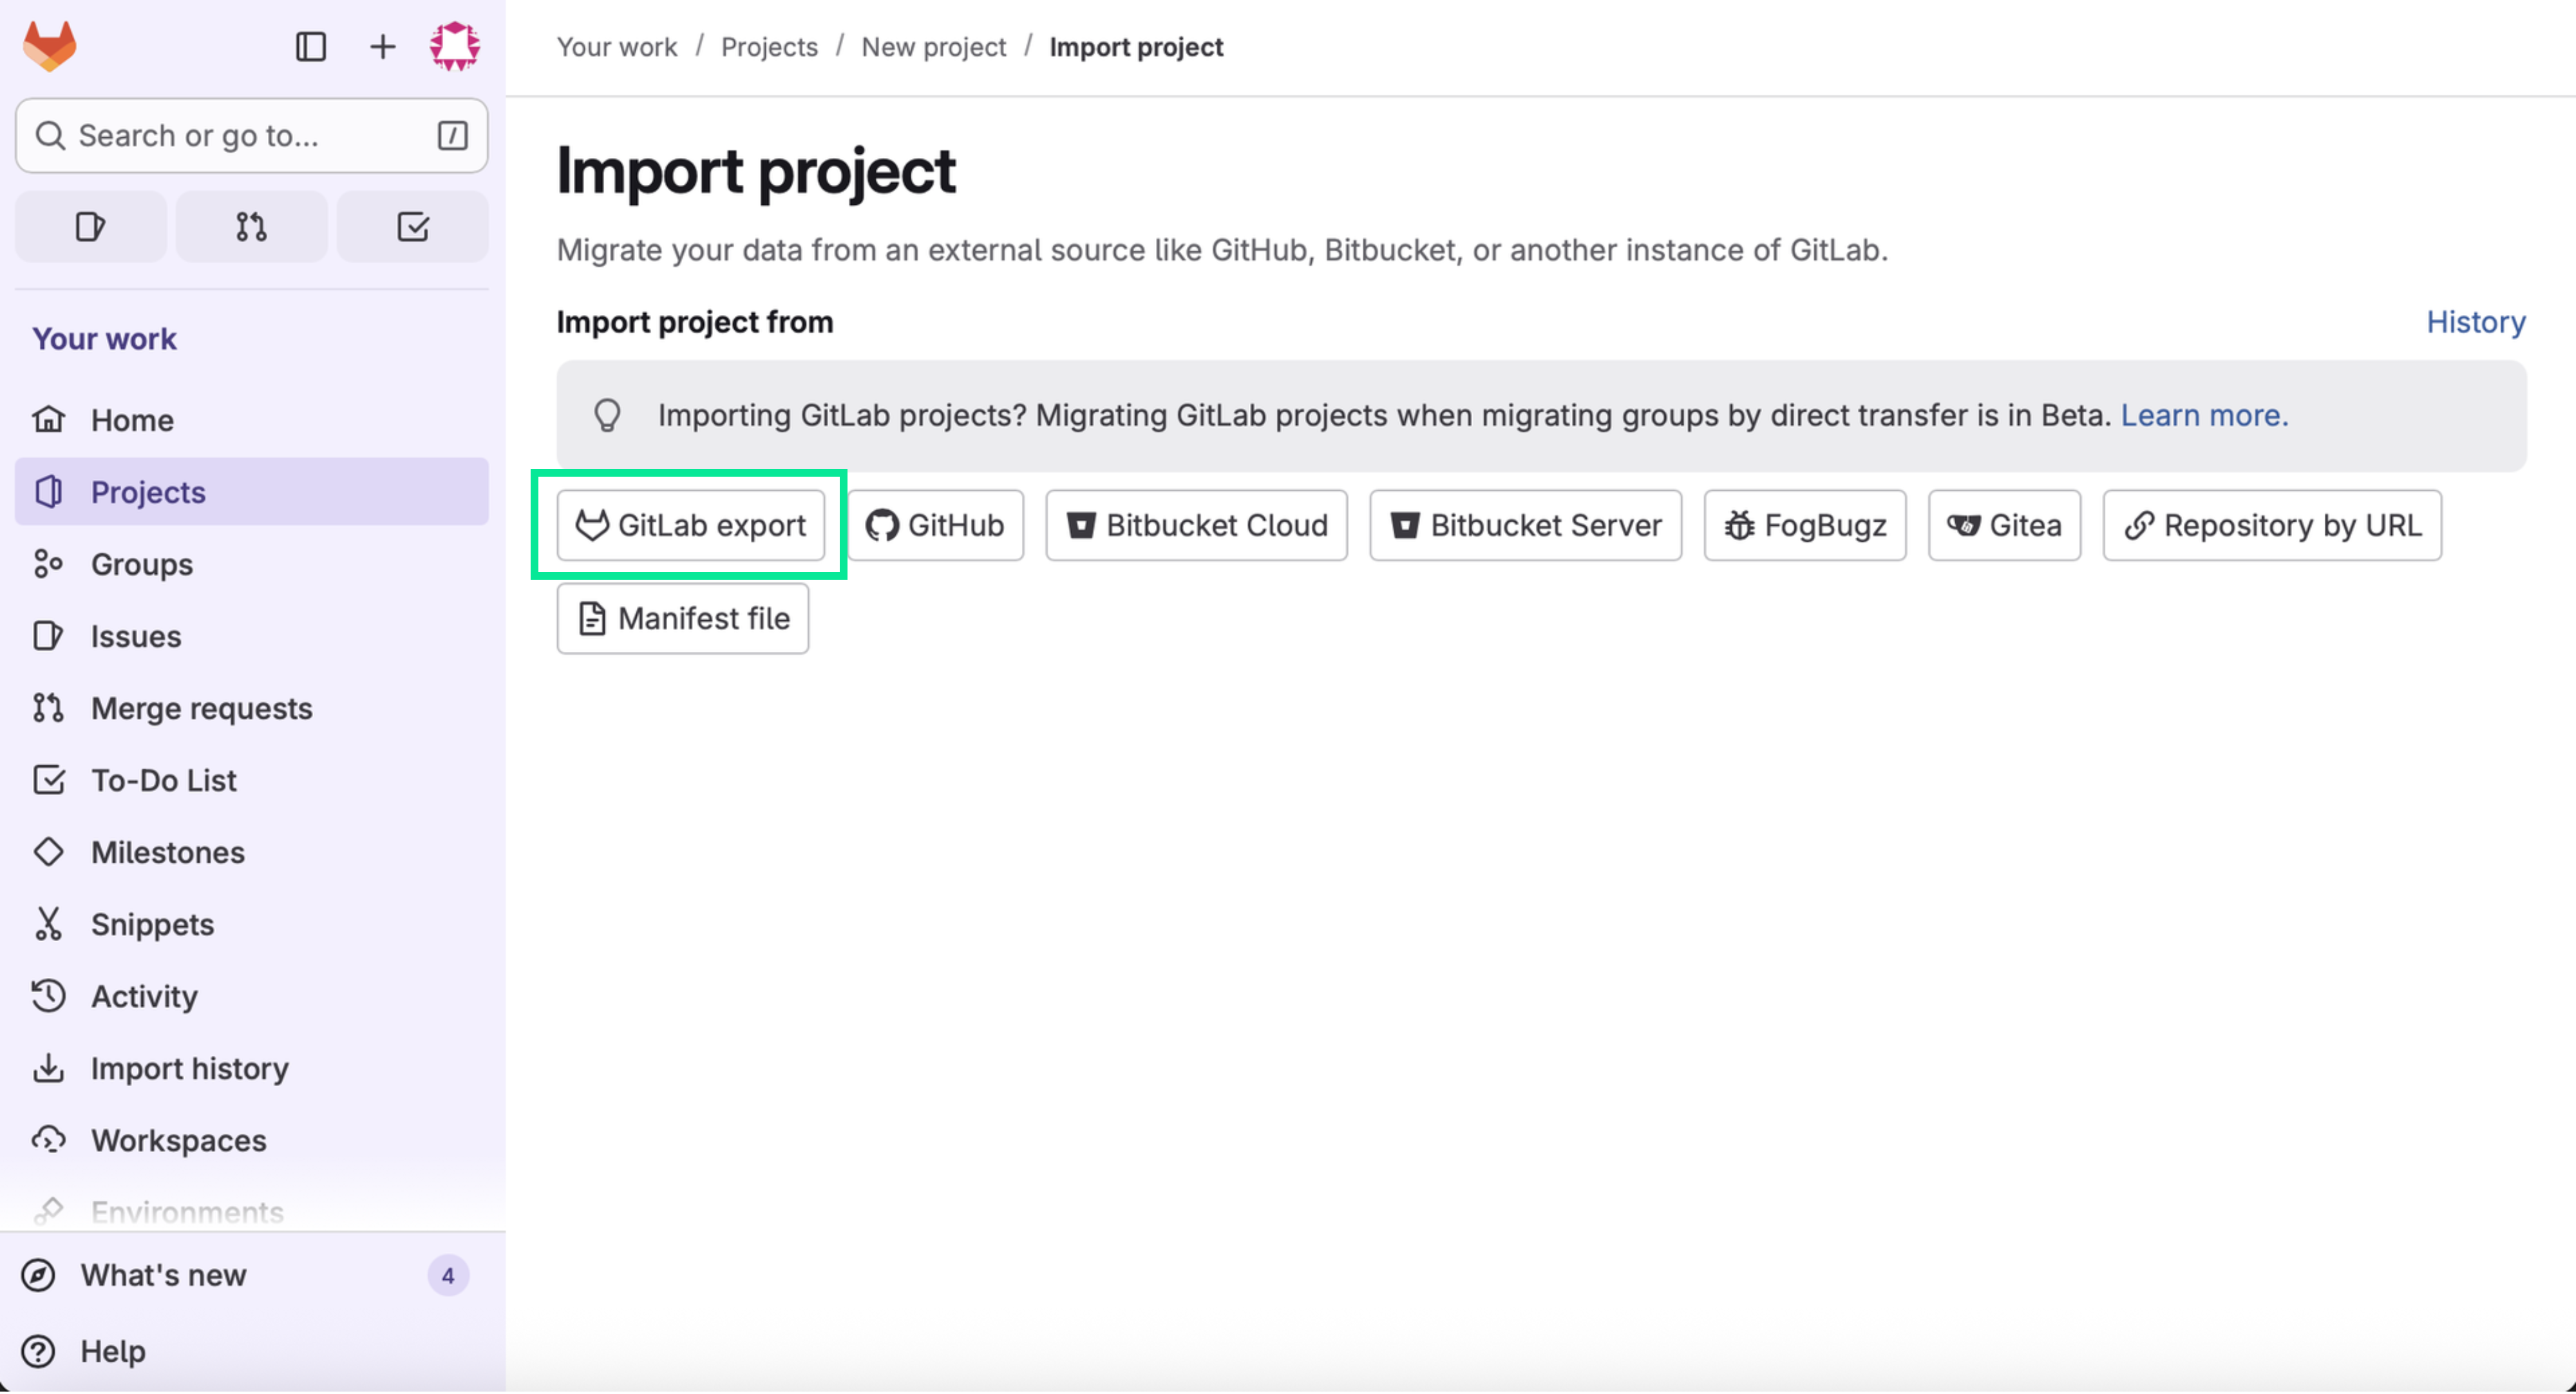
Task: Open the user avatar menu
Action: [x=454, y=46]
